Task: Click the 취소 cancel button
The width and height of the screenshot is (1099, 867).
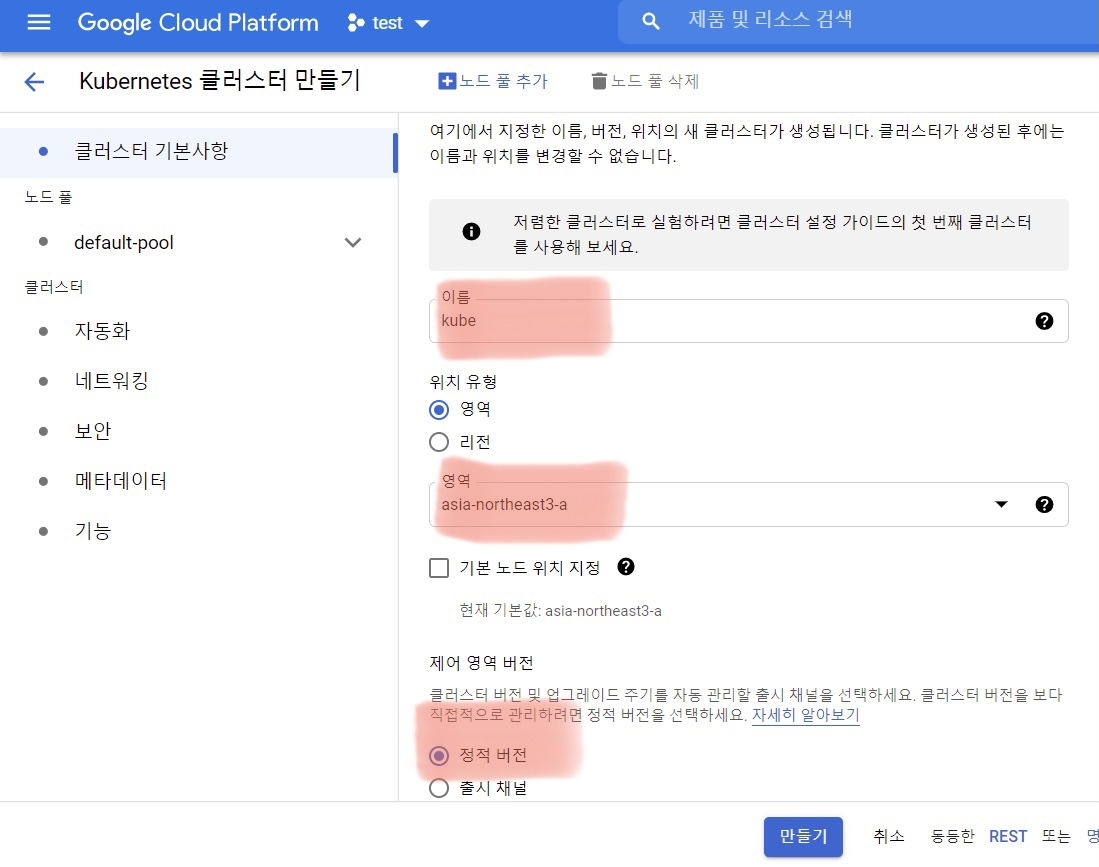Action: (889, 836)
